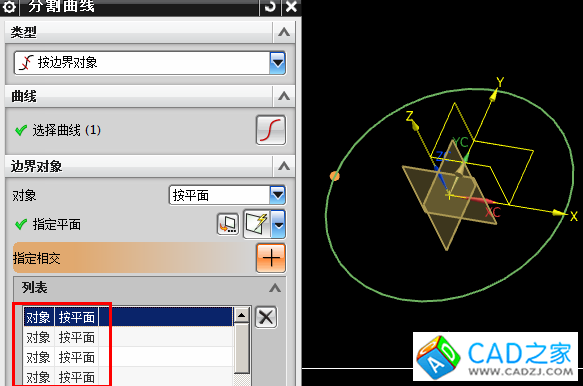Viewport: 583px width, 386px height.
Task: Collapse the 曲线 section
Action: click(284, 96)
